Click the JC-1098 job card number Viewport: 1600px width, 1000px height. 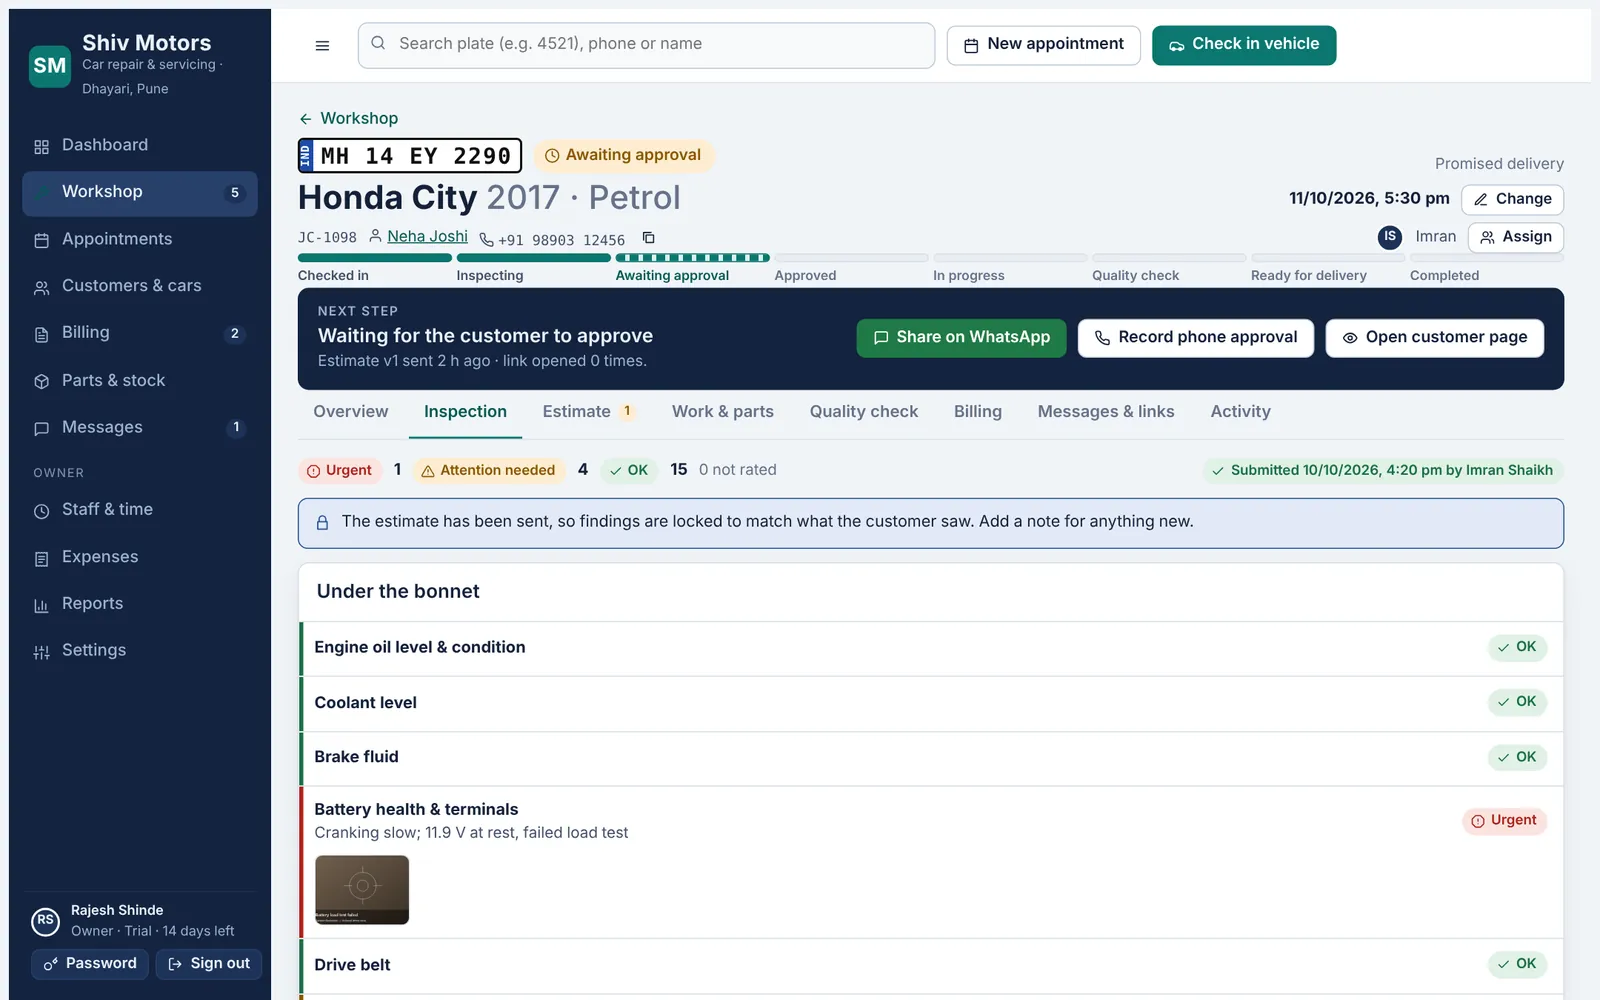click(327, 238)
